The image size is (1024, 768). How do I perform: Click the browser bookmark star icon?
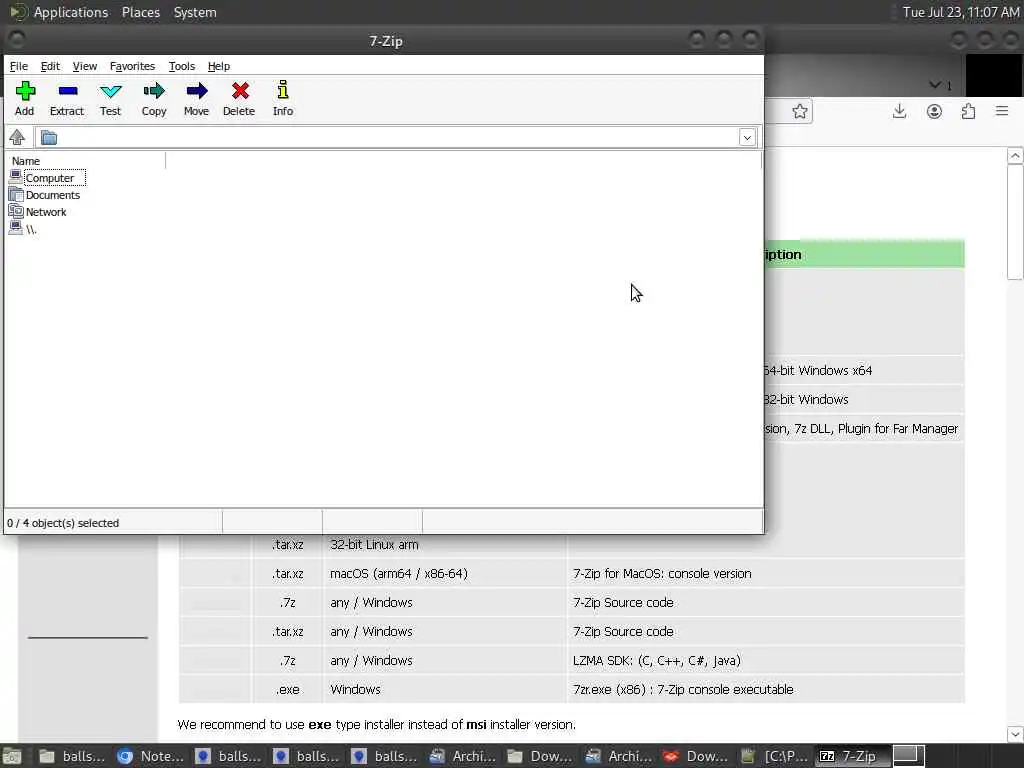point(800,111)
